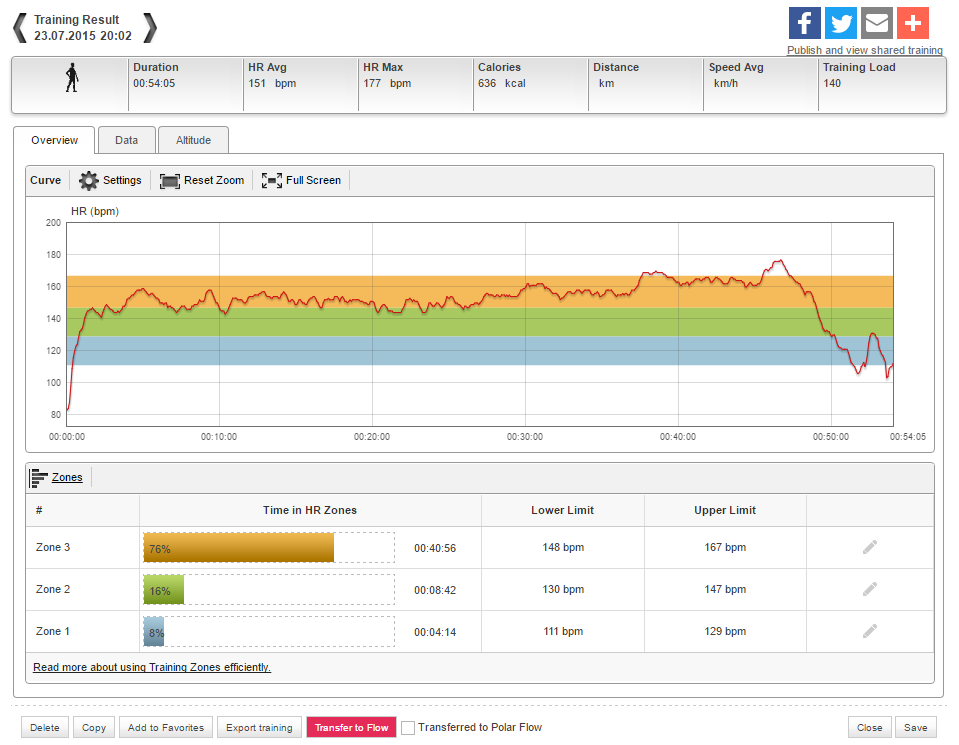This screenshot has height=745, width=959.
Task: Share training on Twitter
Action: [x=840, y=23]
